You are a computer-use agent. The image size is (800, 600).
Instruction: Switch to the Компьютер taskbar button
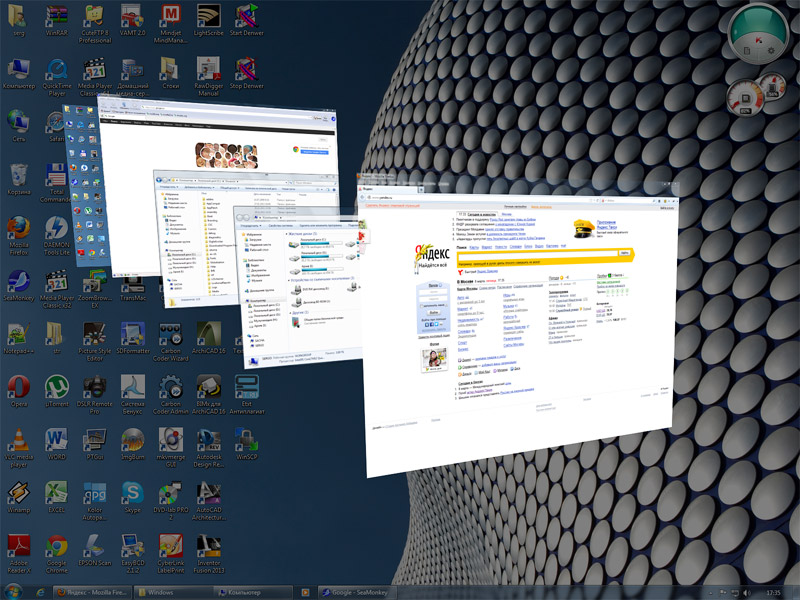point(254,592)
